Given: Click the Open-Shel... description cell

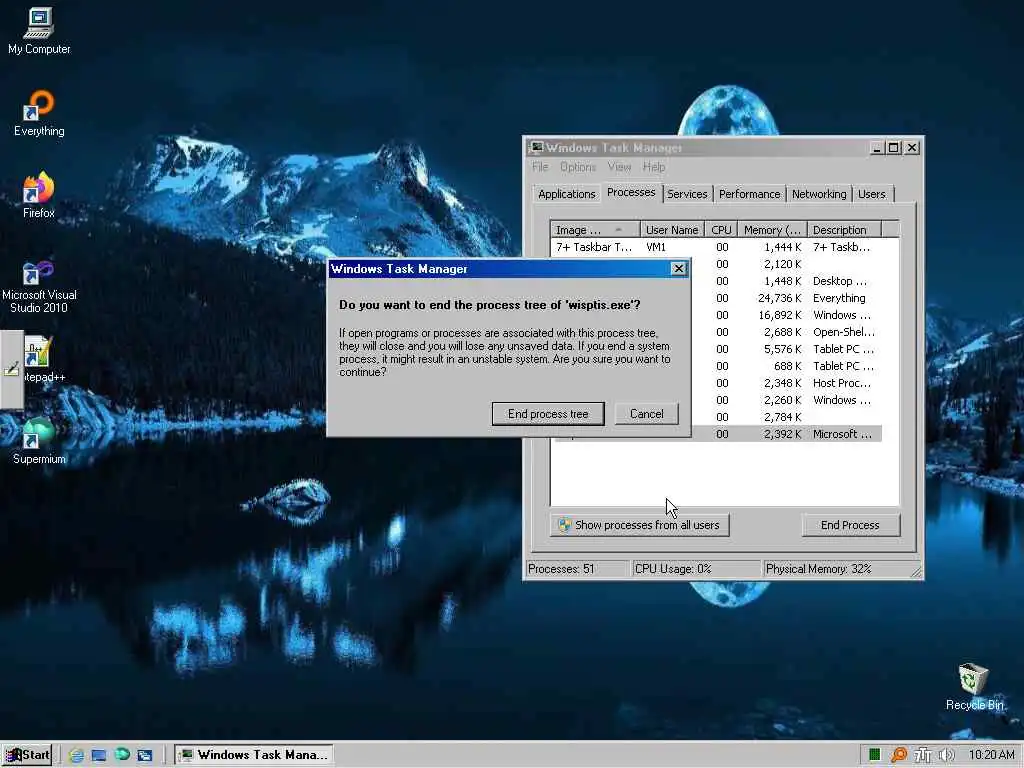Looking at the screenshot, I should coord(844,332).
